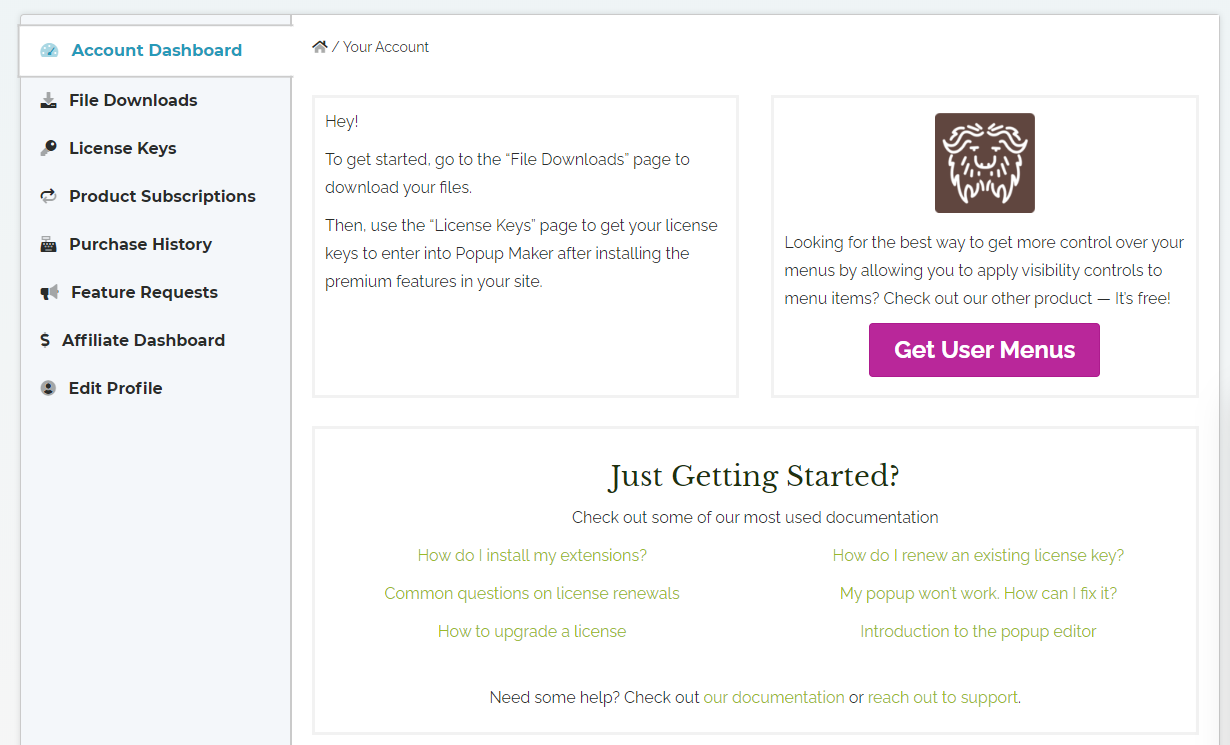Image resolution: width=1230 pixels, height=745 pixels.
Task: Select Product Subscriptions in sidebar
Action: point(162,196)
